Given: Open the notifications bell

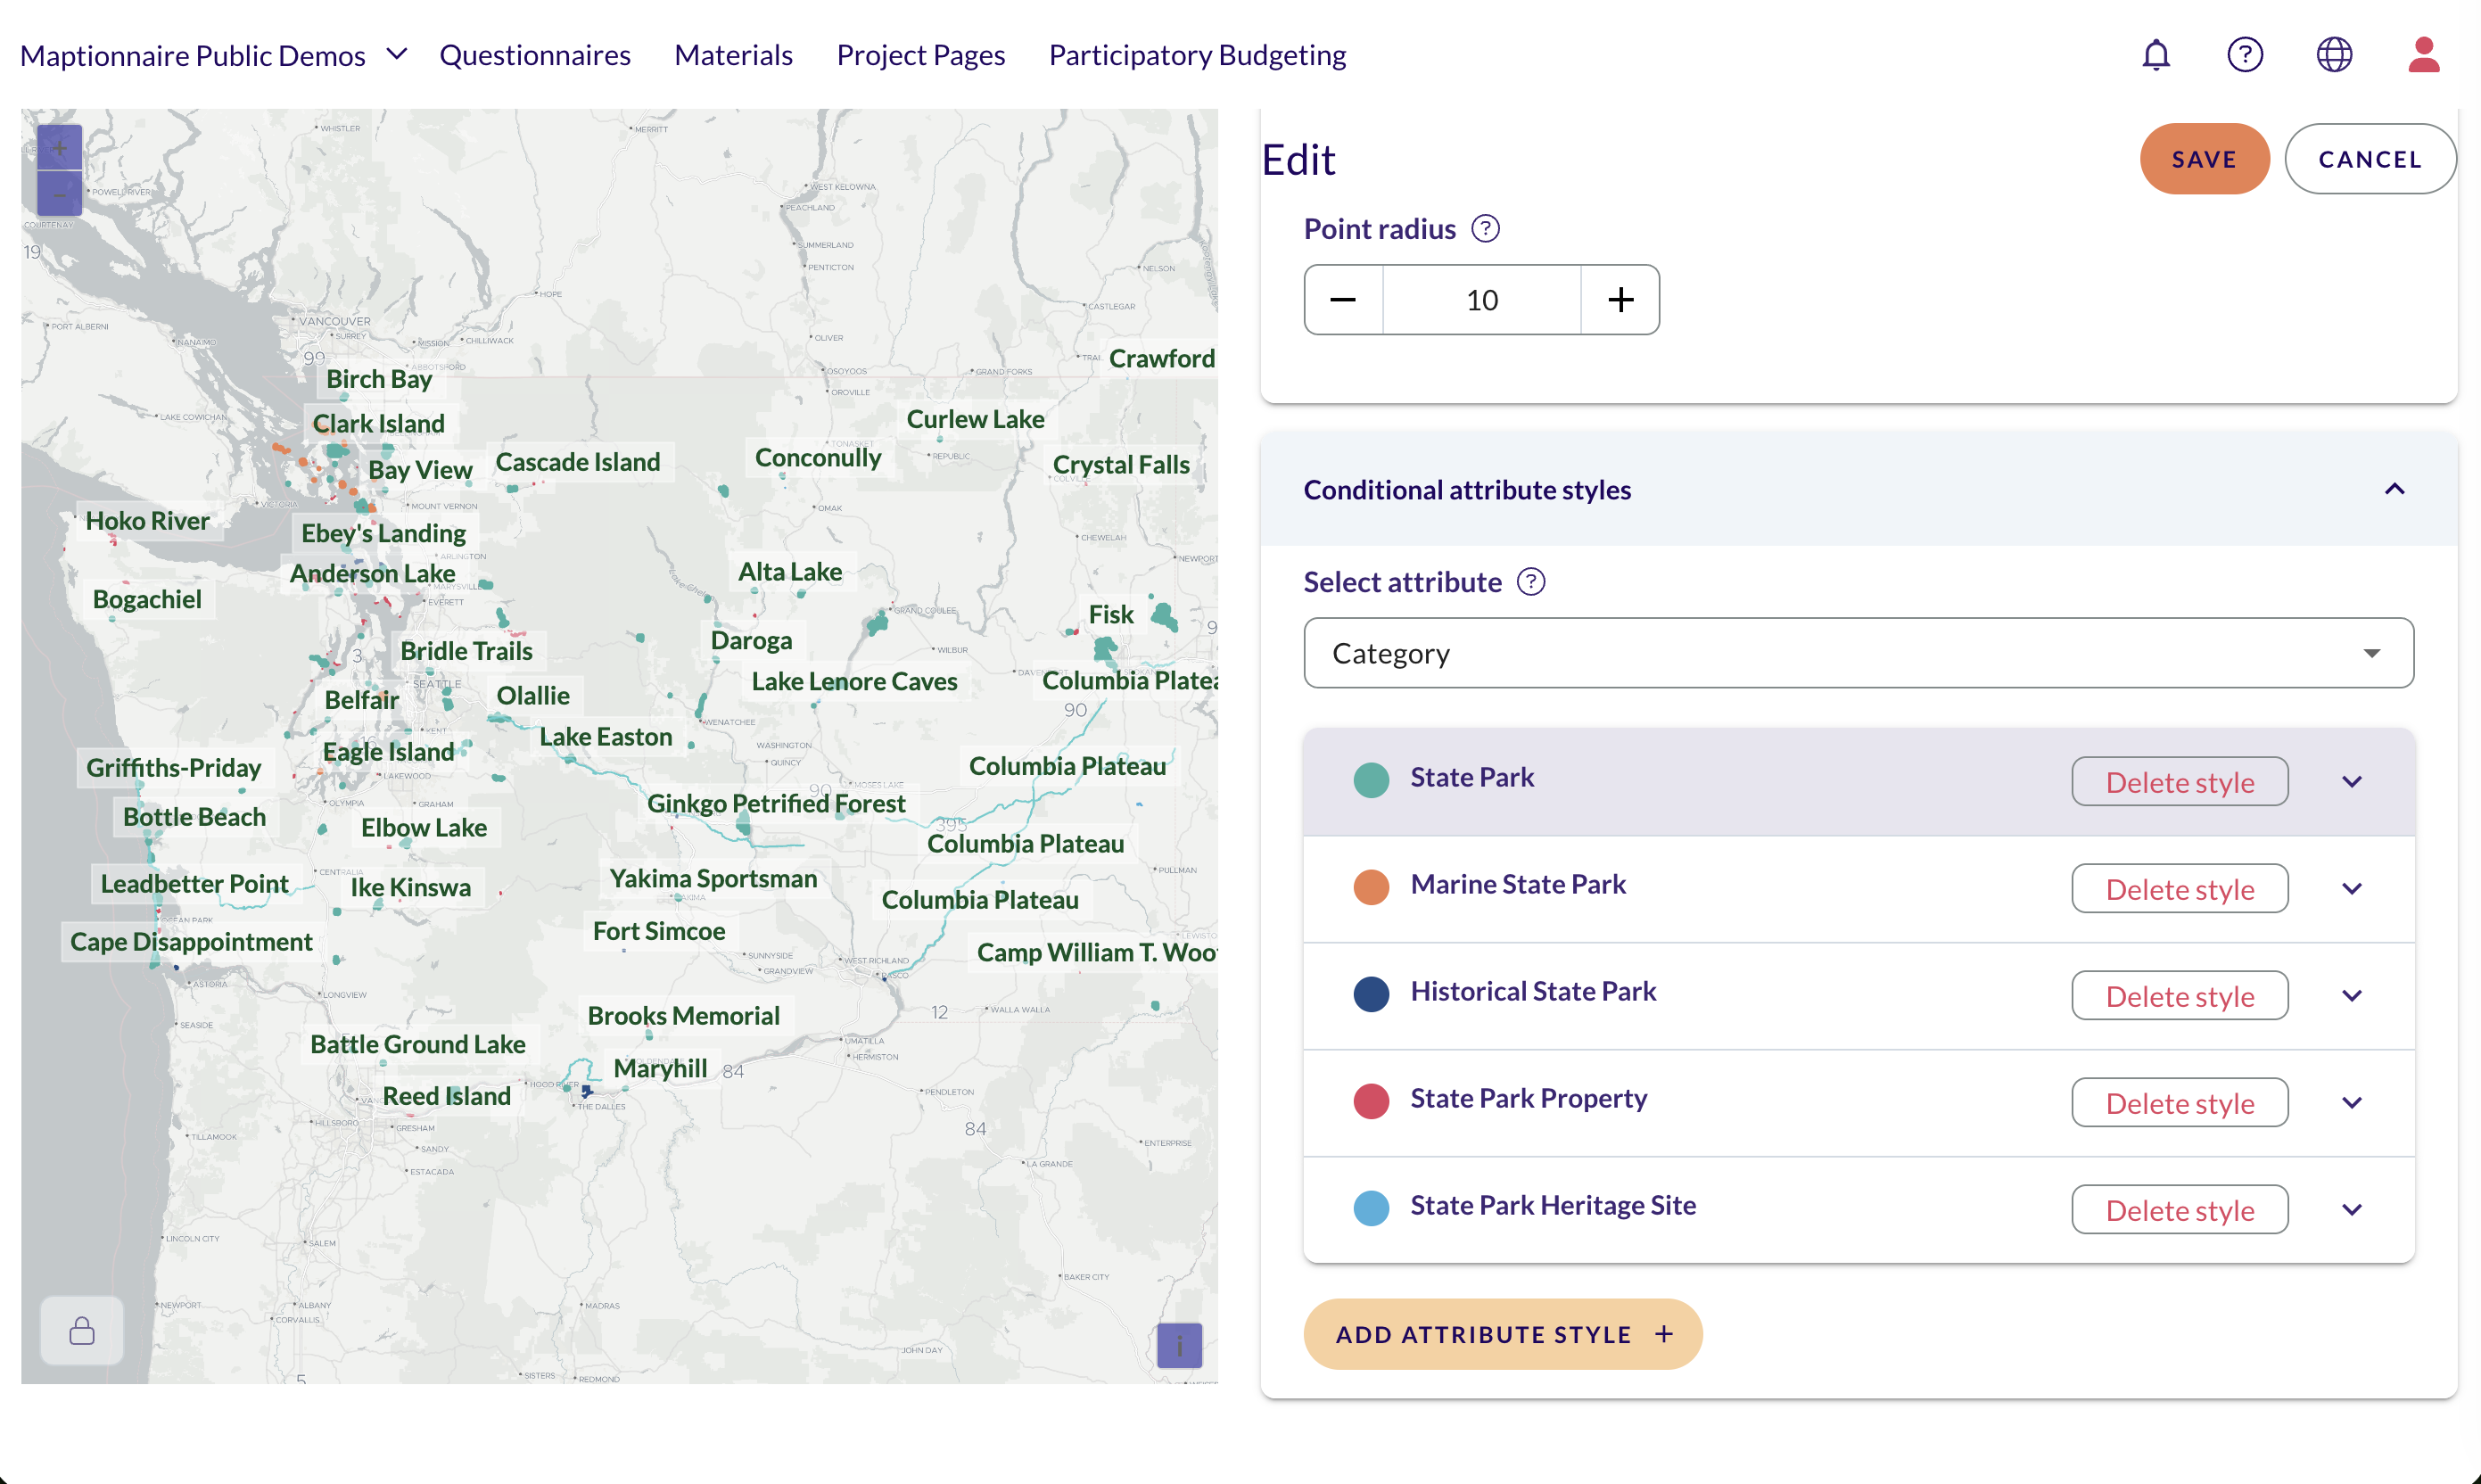Looking at the screenshot, I should (2156, 55).
